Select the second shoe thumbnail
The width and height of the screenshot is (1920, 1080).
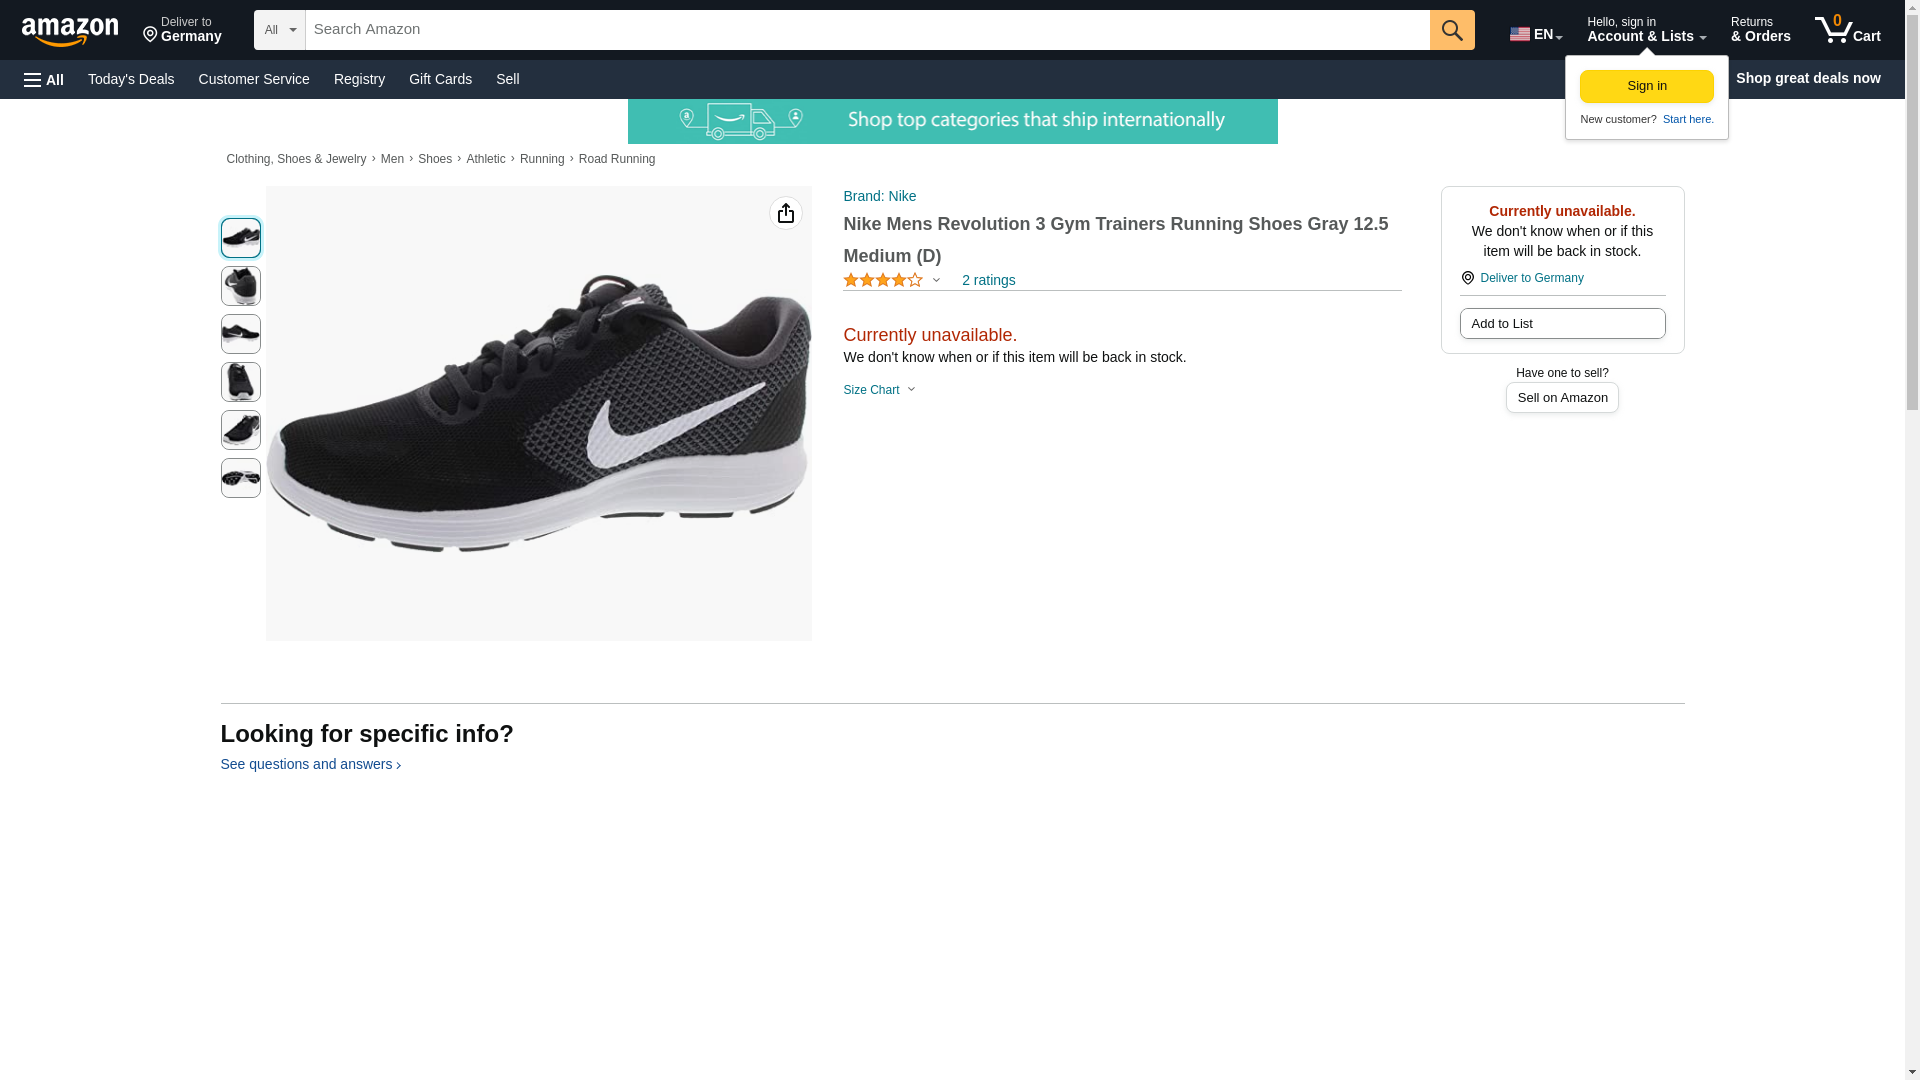pyautogui.click(x=240, y=286)
